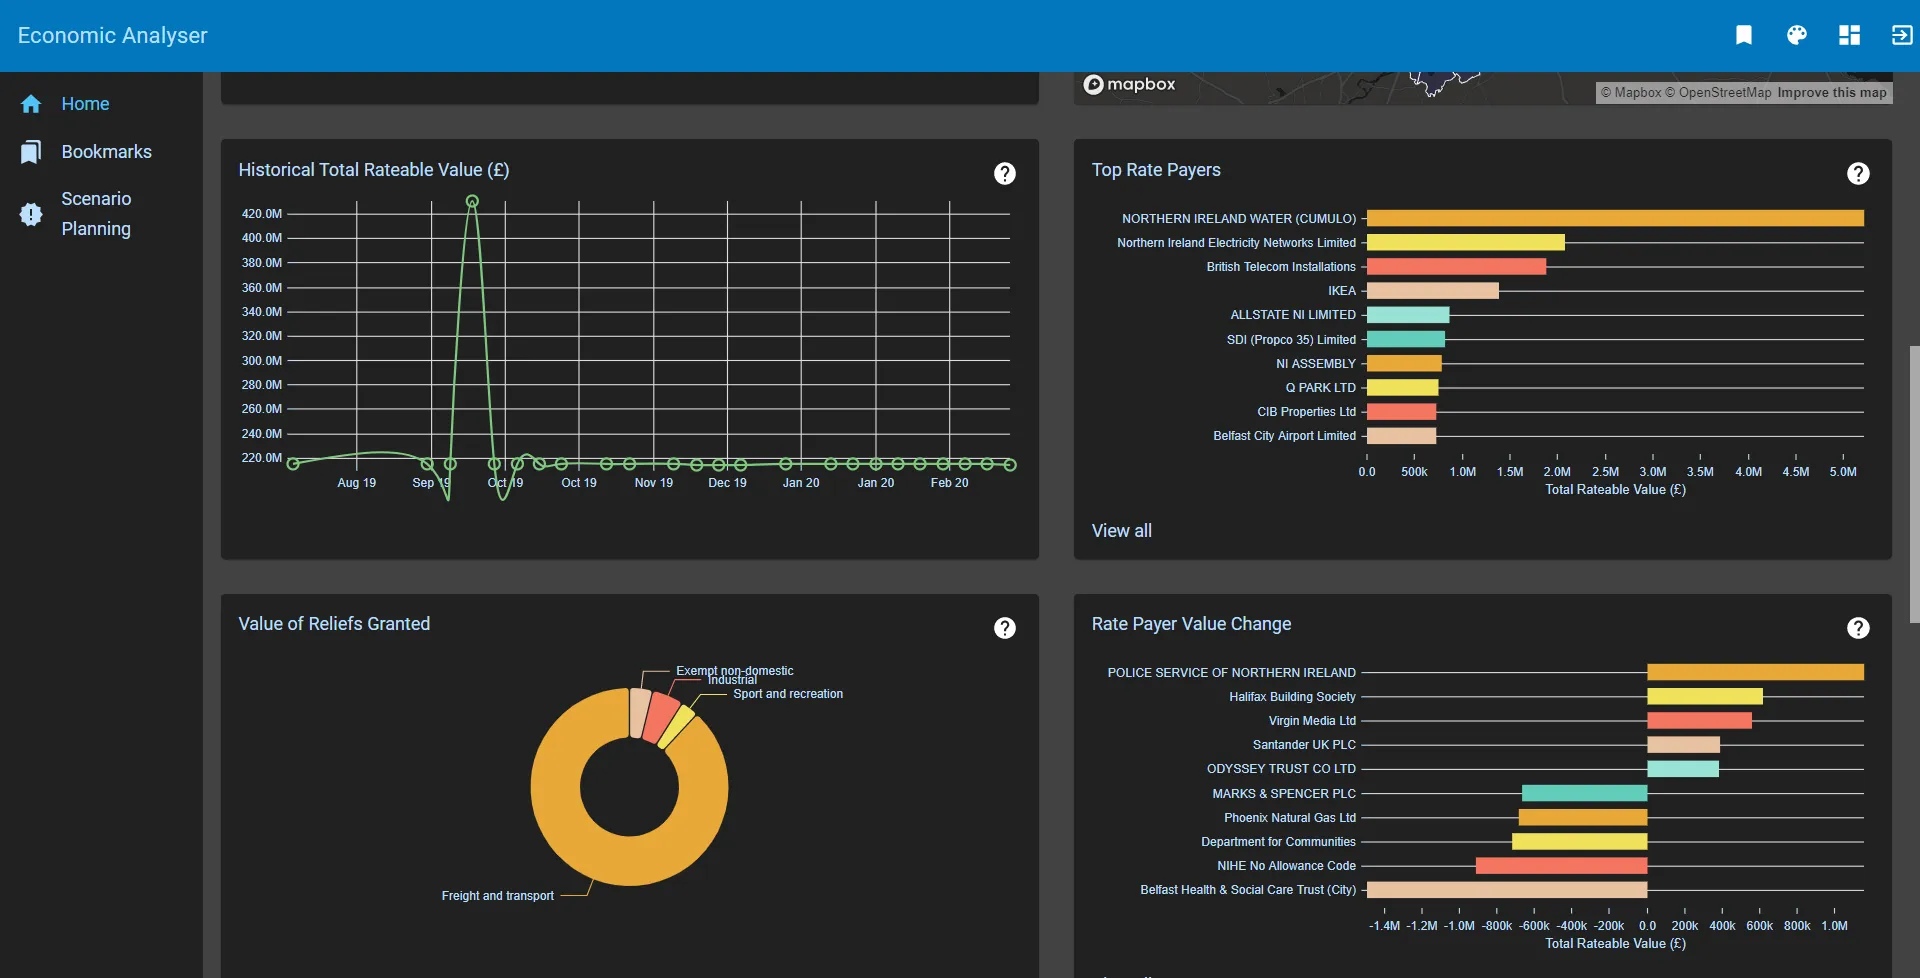The width and height of the screenshot is (1920, 978).
Task: Click the Belfast Health & Social Care Trust bar
Action: click(1507, 890)
